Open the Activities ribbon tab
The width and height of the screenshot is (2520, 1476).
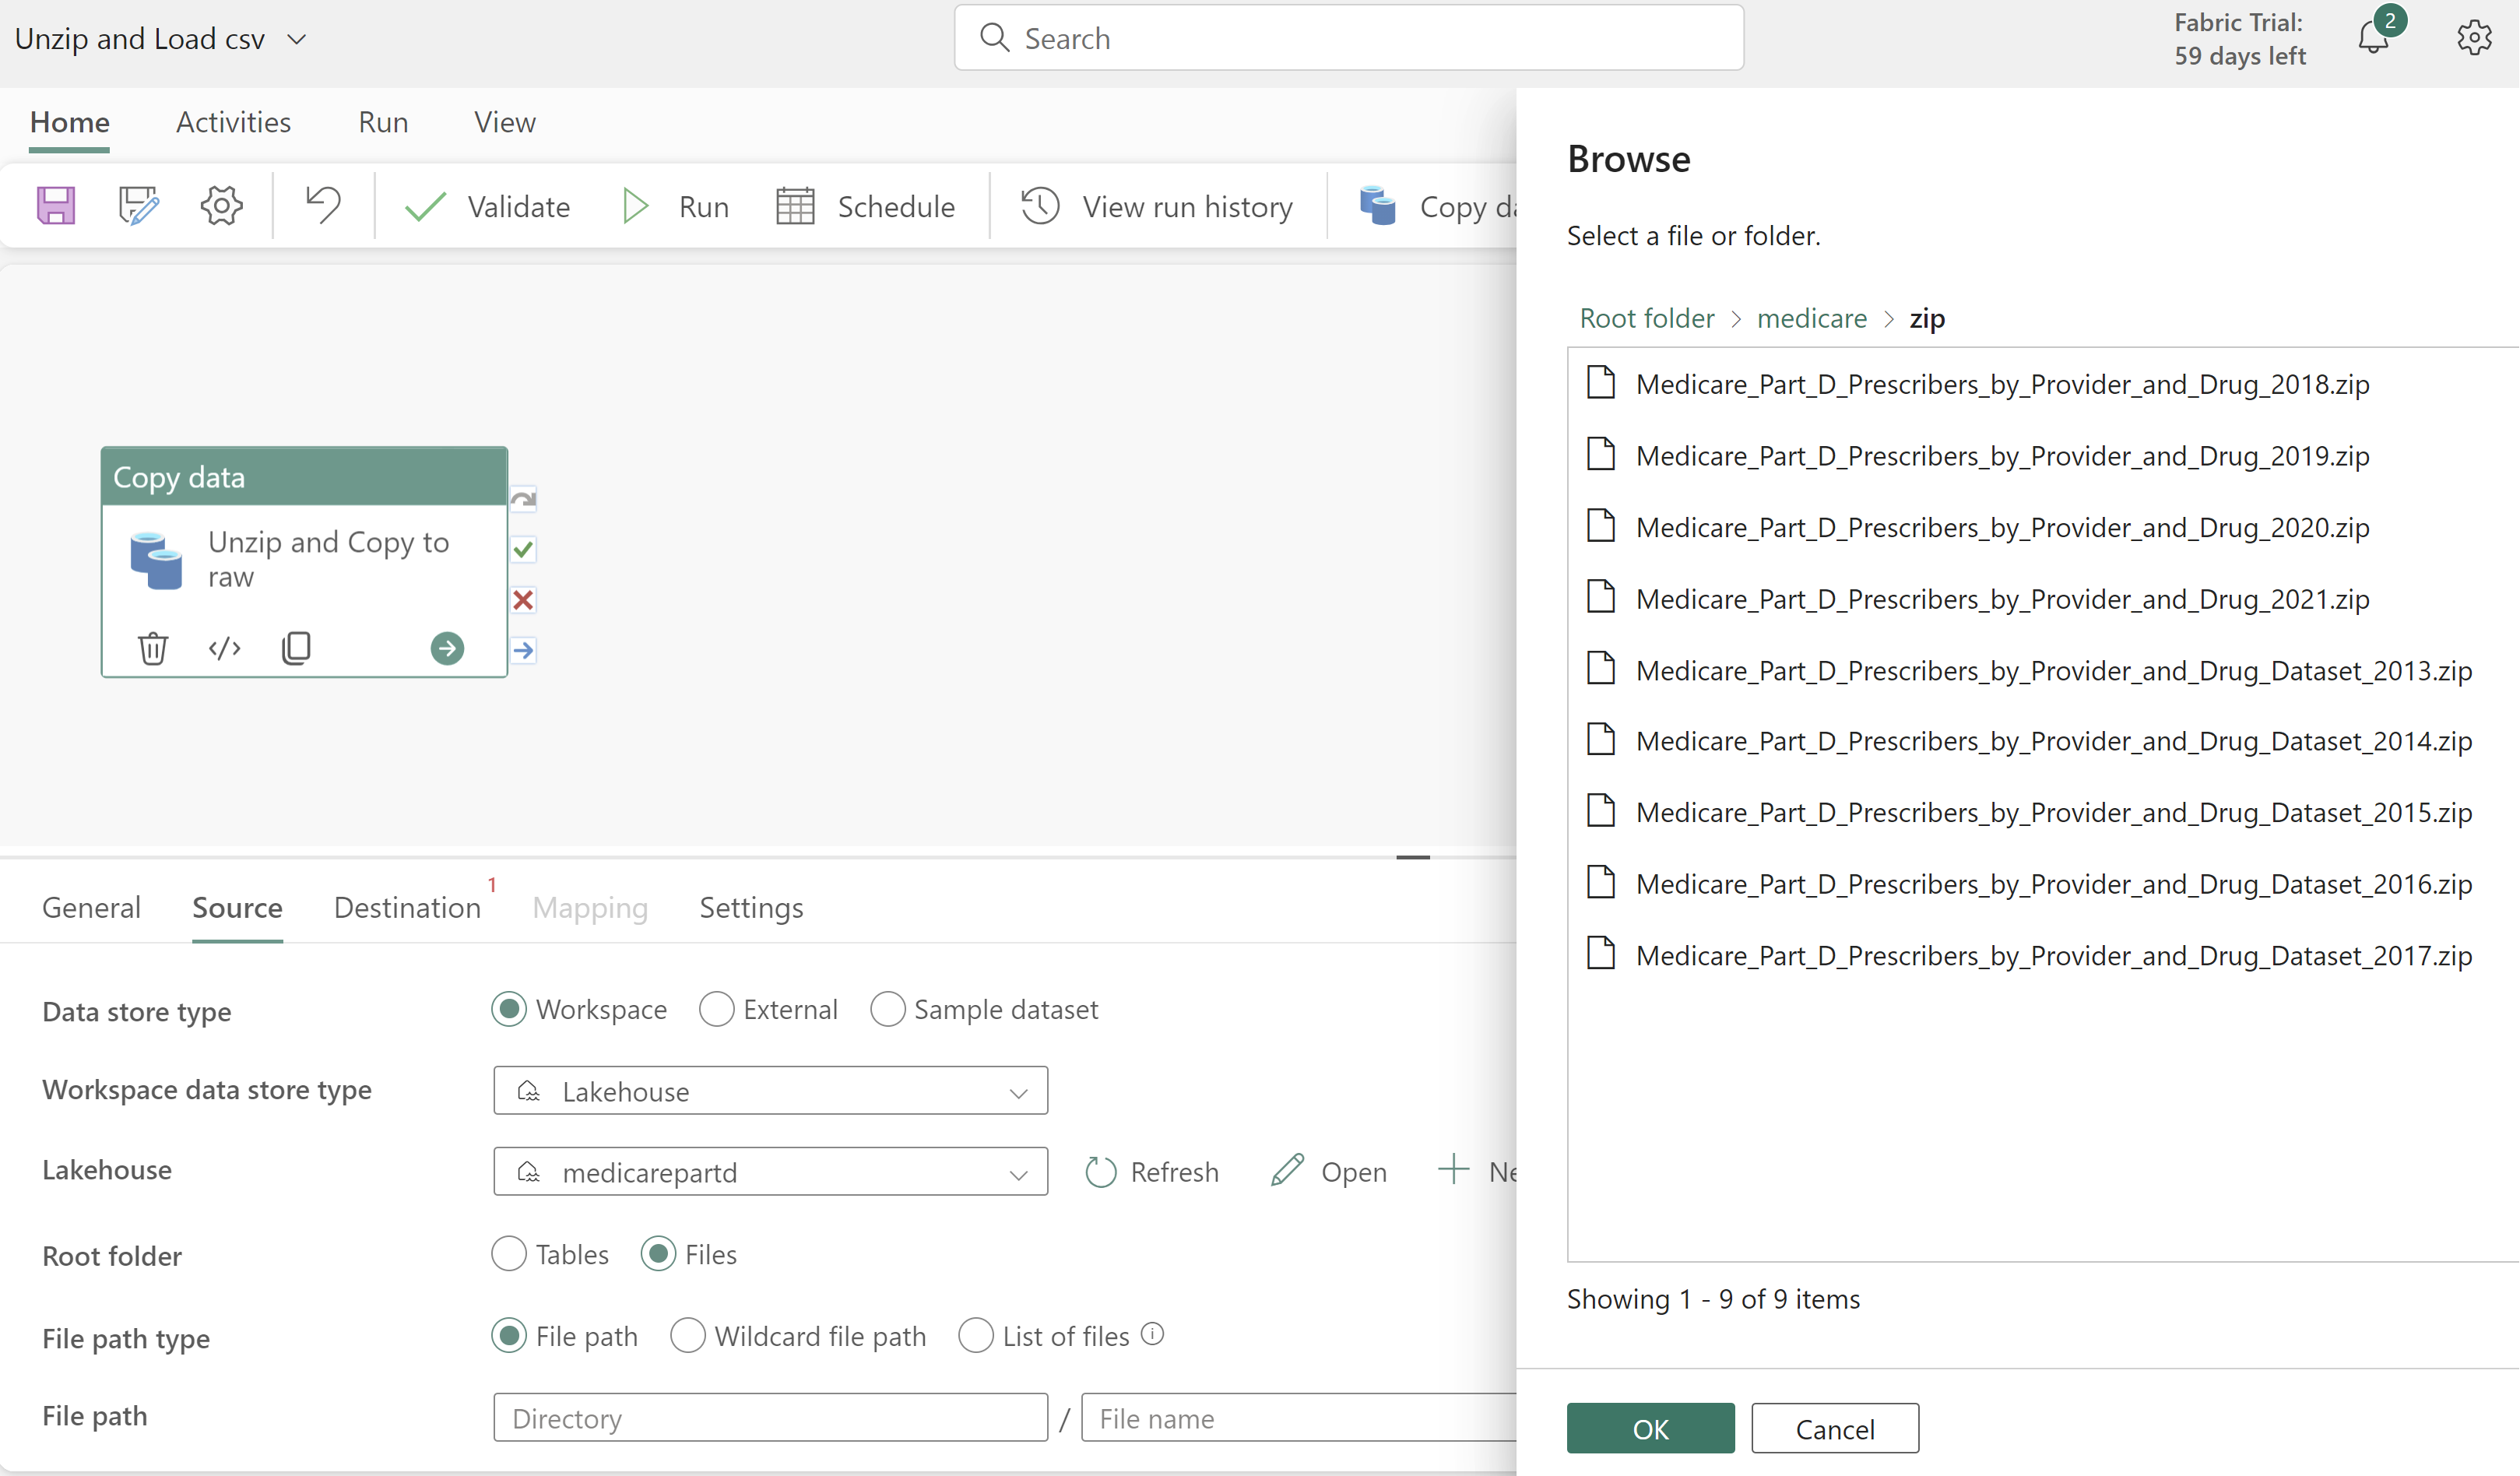233,122
